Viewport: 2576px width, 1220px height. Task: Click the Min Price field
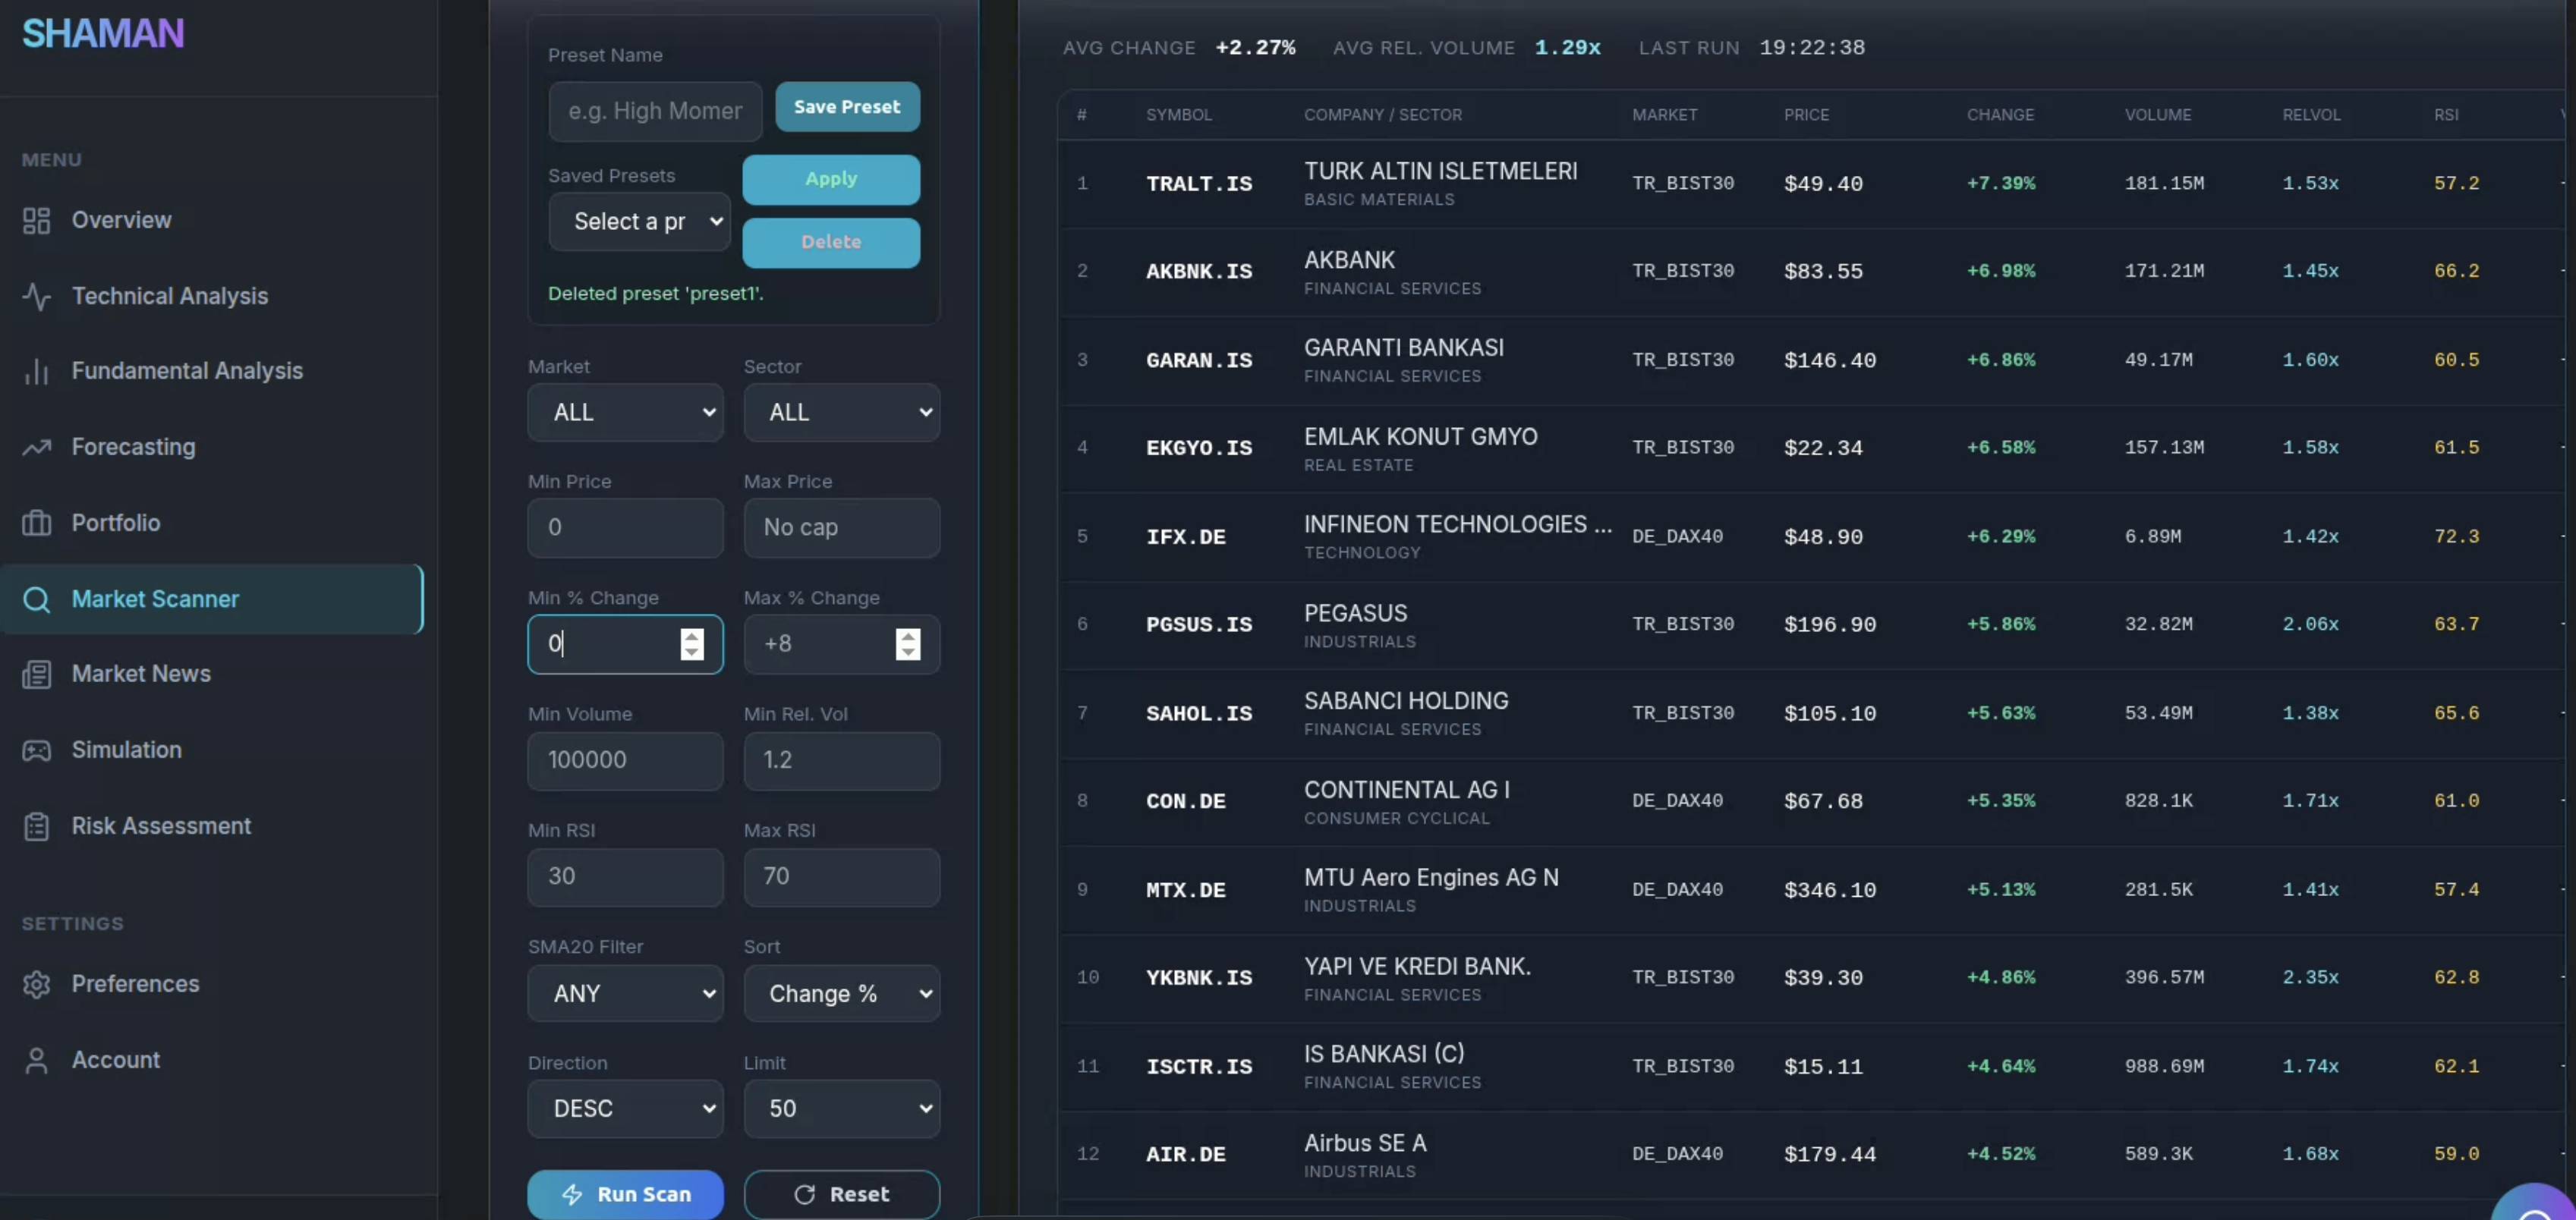point(625,527)
